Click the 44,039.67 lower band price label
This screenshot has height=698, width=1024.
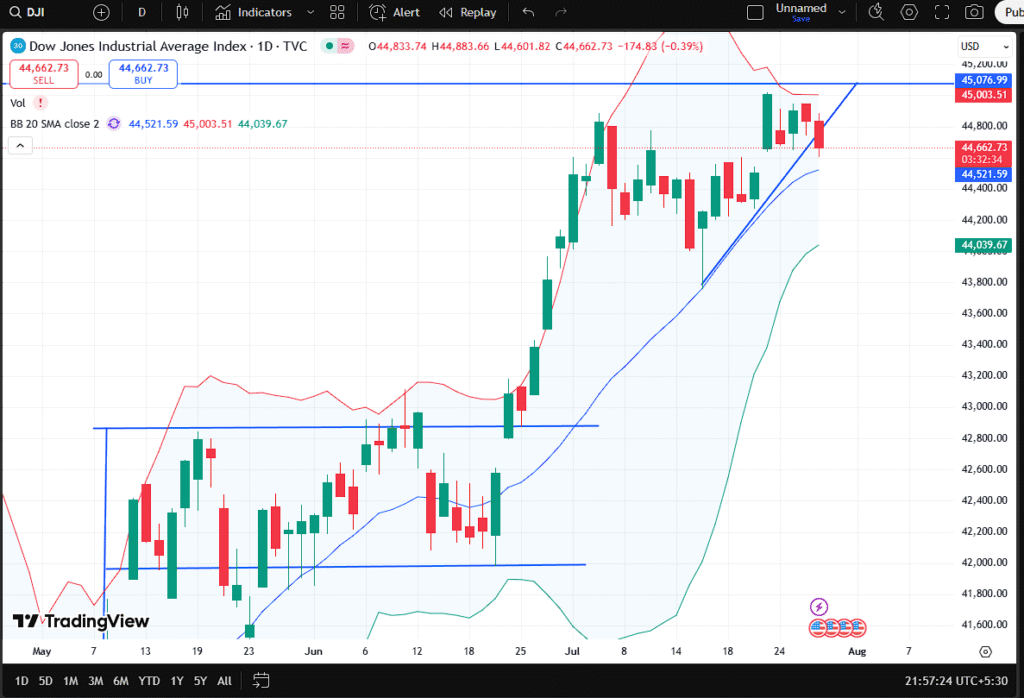pos(984,245)
